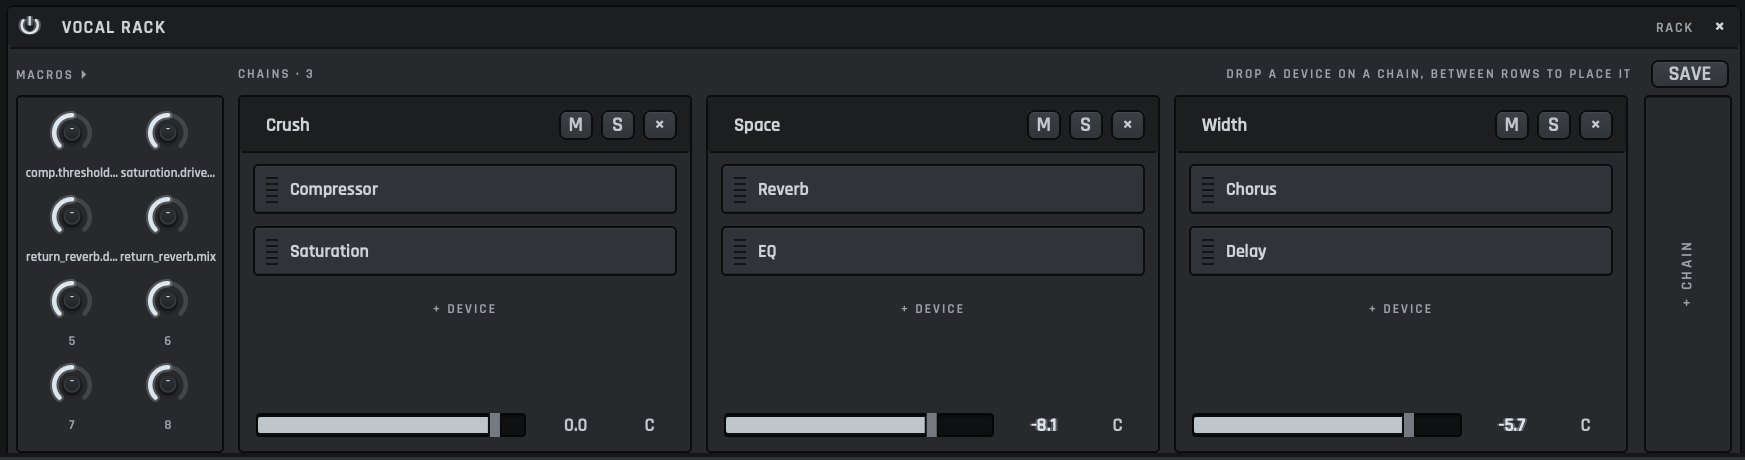Remove the Crush chain

pos(659,125)
